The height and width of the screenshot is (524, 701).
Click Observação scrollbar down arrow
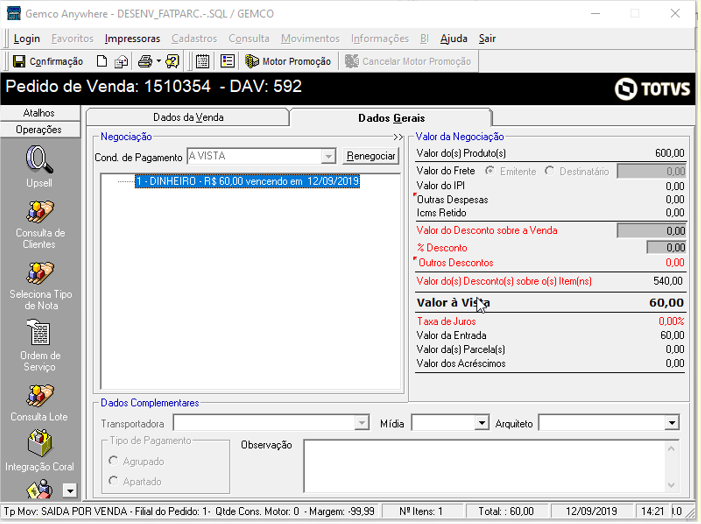(671, 485)
